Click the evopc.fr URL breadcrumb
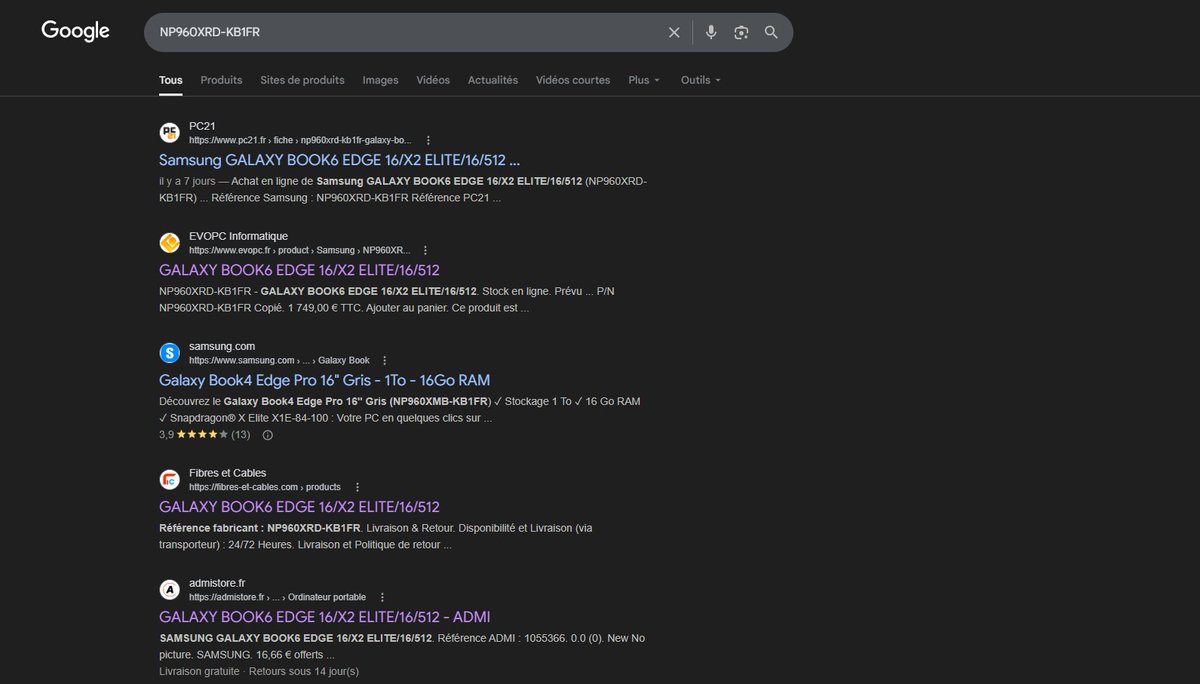Screen dimensions: 1200x684 [298, 250]
